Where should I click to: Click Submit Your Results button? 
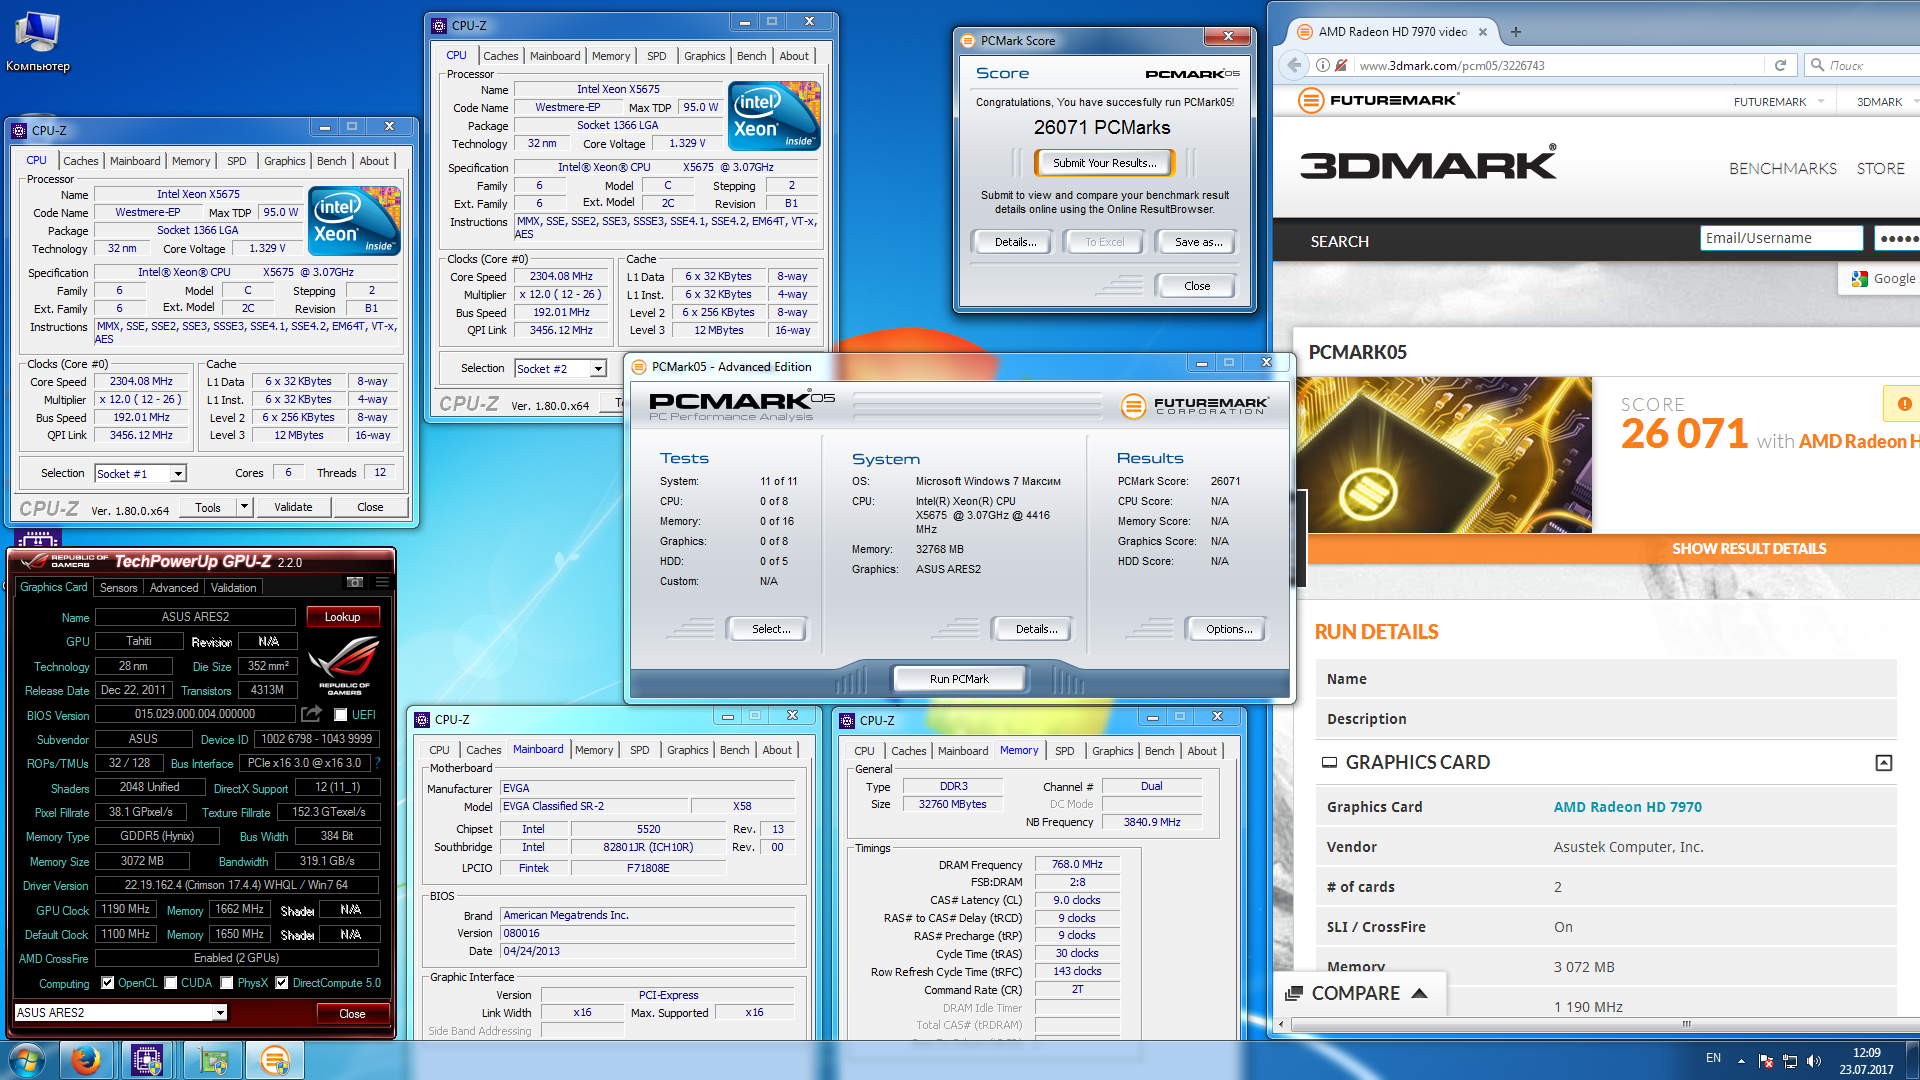click(x=1104, y=163)
